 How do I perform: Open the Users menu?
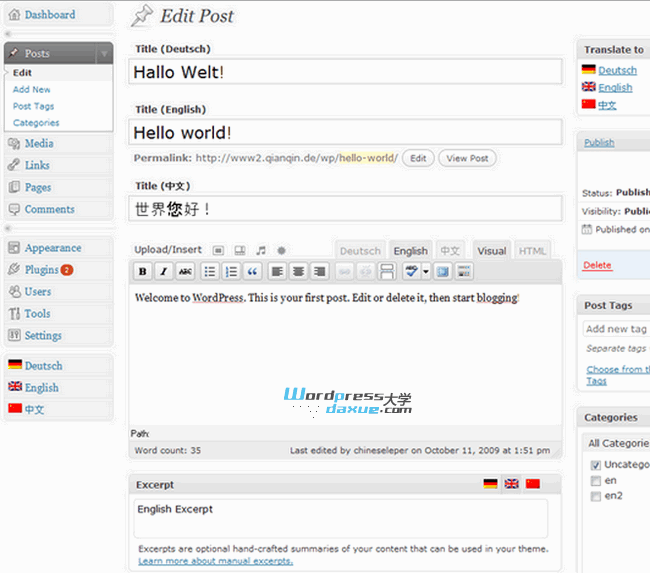coord(38,291)
